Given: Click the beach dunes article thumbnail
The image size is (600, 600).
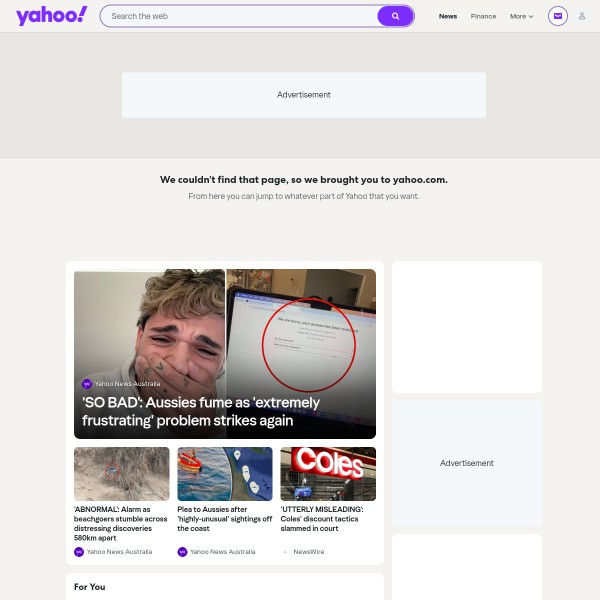Looking at the screenshot, I should coord(121,474).
